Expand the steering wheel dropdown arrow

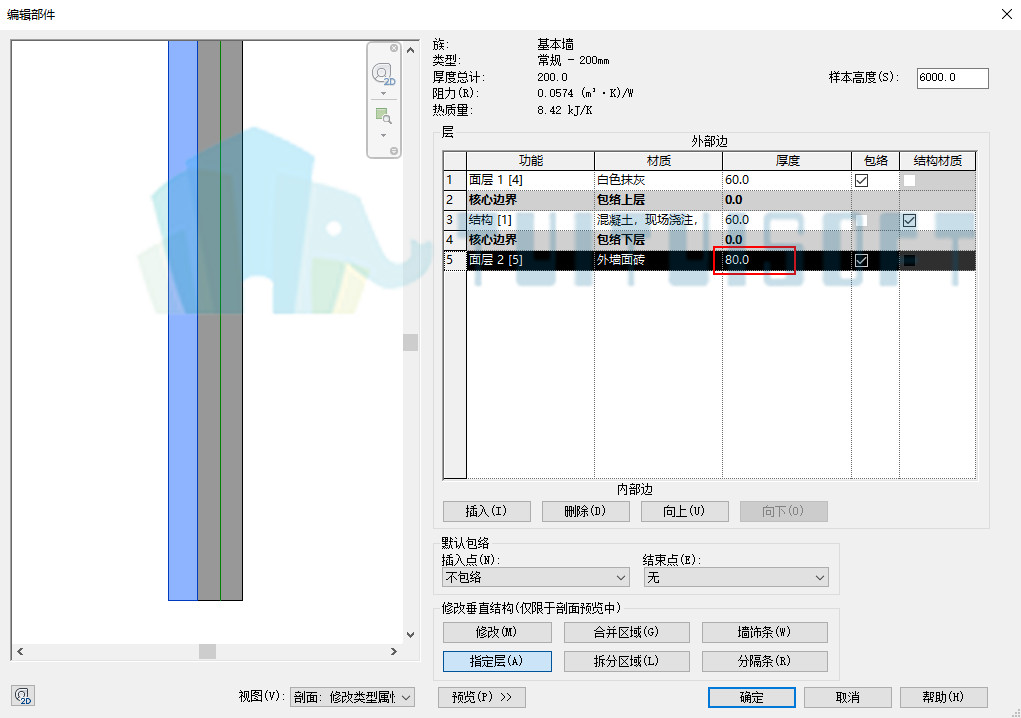pyautogui.click(x=383, y=94)
